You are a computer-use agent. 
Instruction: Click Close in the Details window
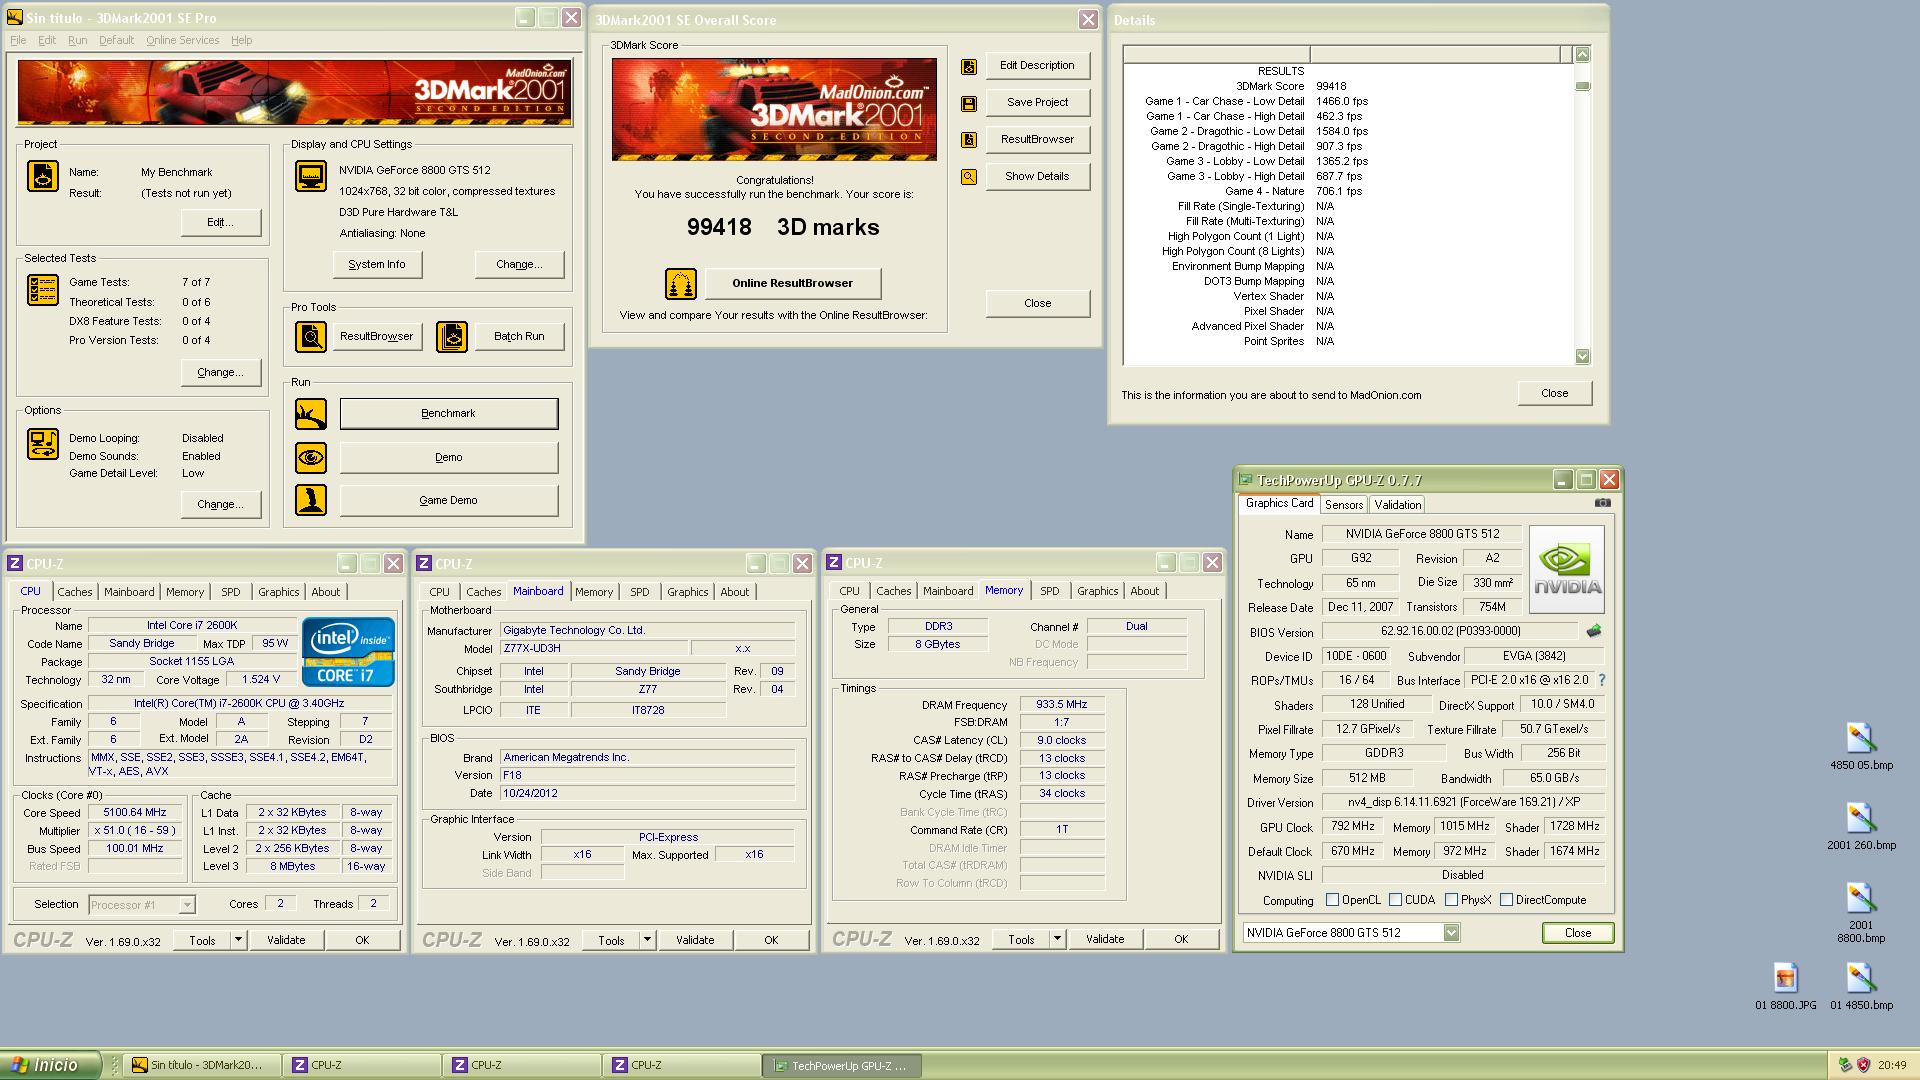tap(1554, 394)
